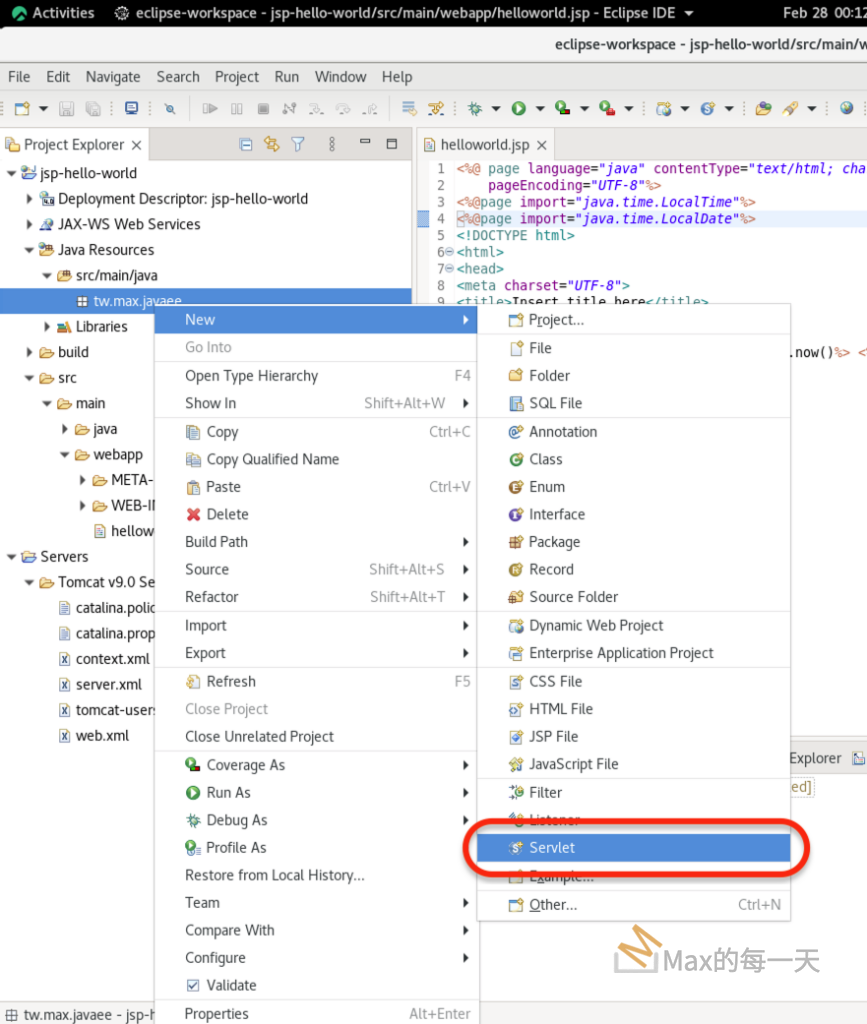This screenshot has height=1024, width=867.
Task: Click Collapse All in Project Explorer
Action: coord(246,144)
